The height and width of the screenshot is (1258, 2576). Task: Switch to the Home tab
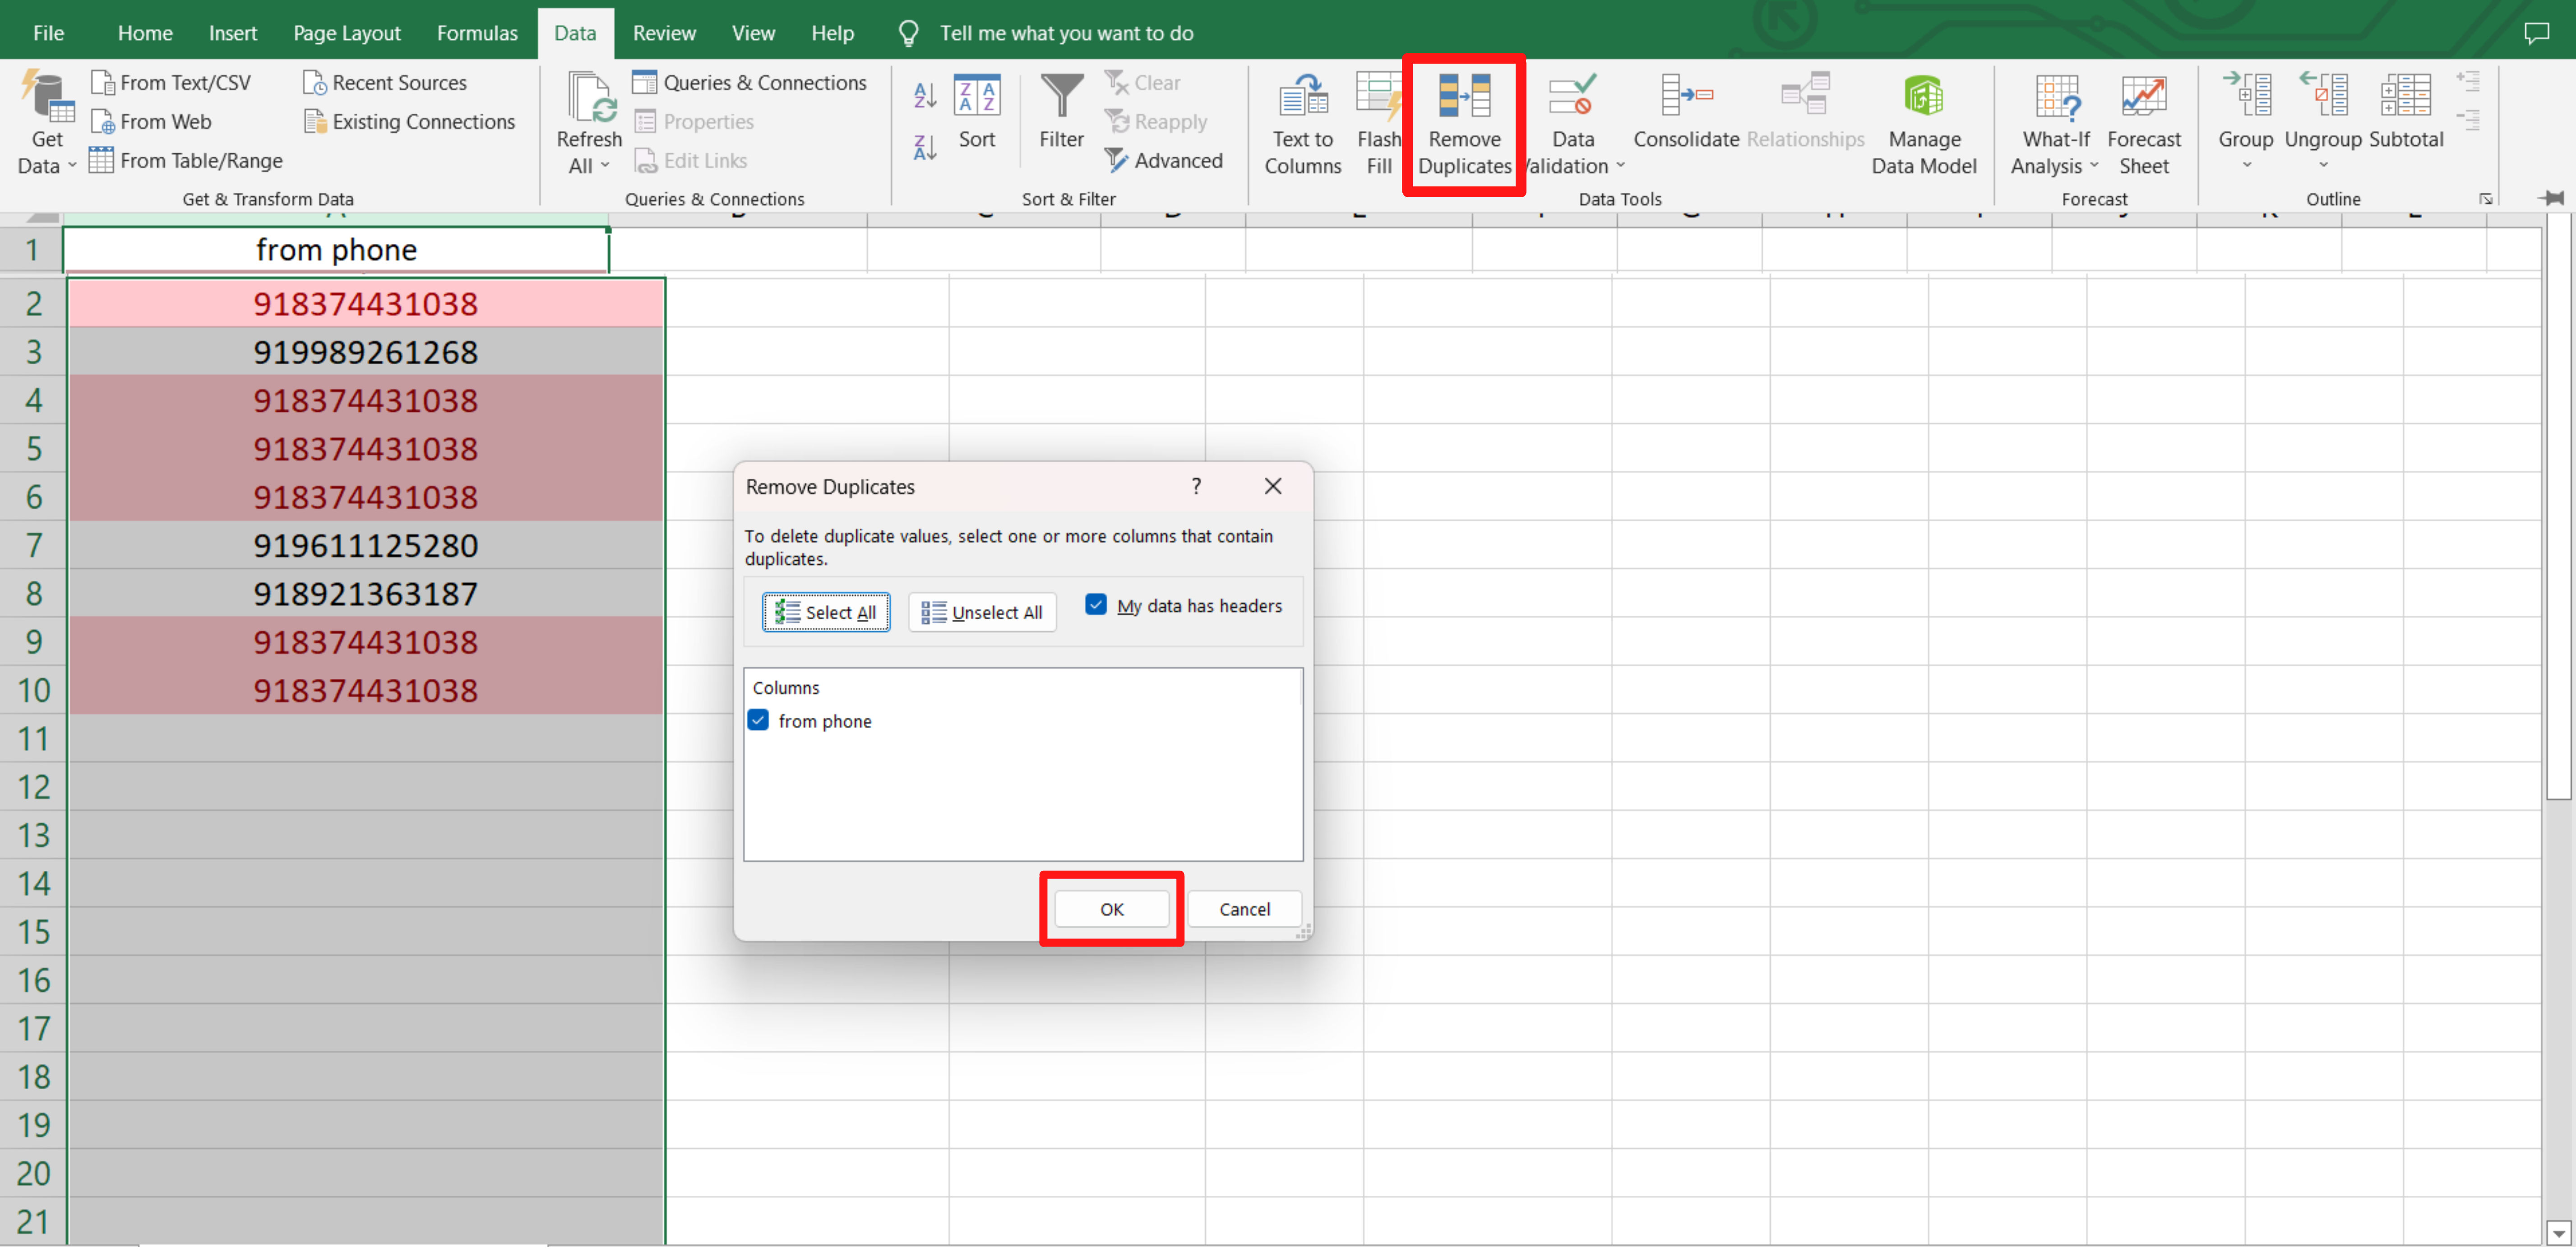point(145,33)
